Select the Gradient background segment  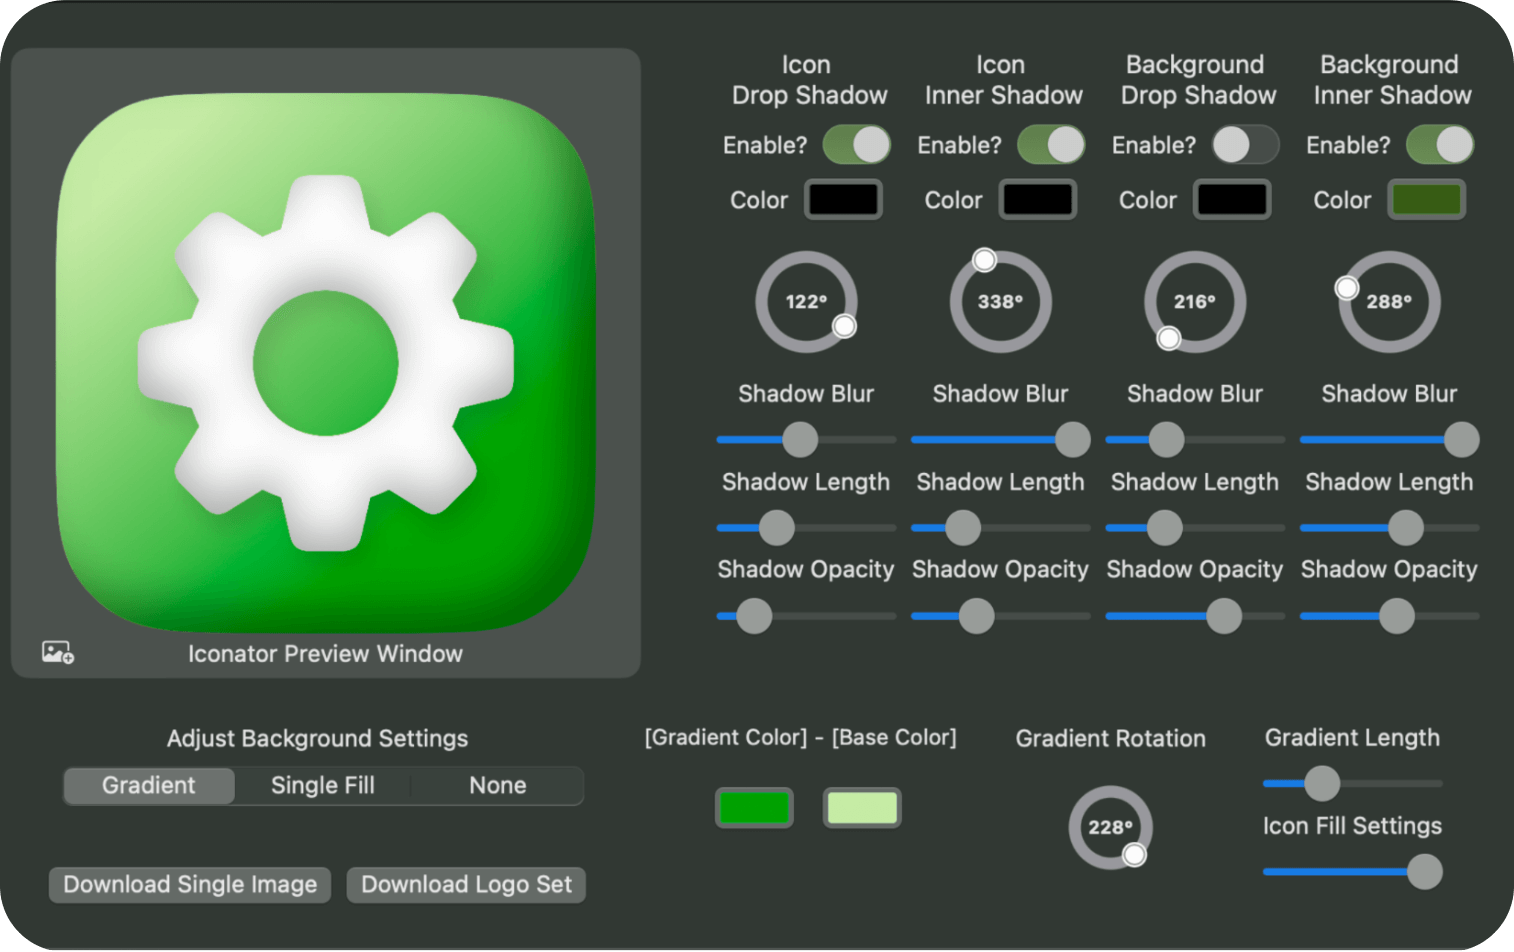click(149, 786)
